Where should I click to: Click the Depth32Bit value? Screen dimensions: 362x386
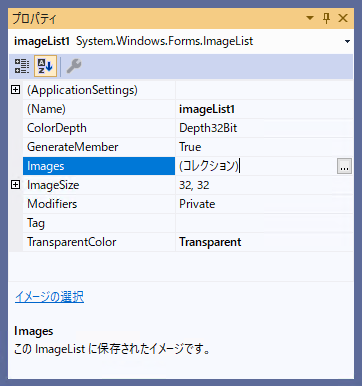[x=264, y=128]
